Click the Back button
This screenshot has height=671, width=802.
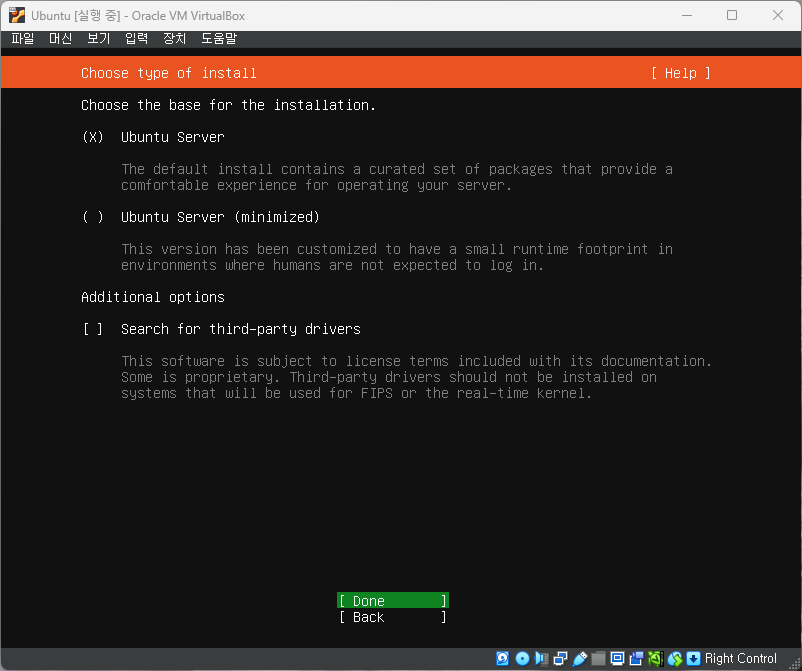pyautogui.click(x=393, y=617)
